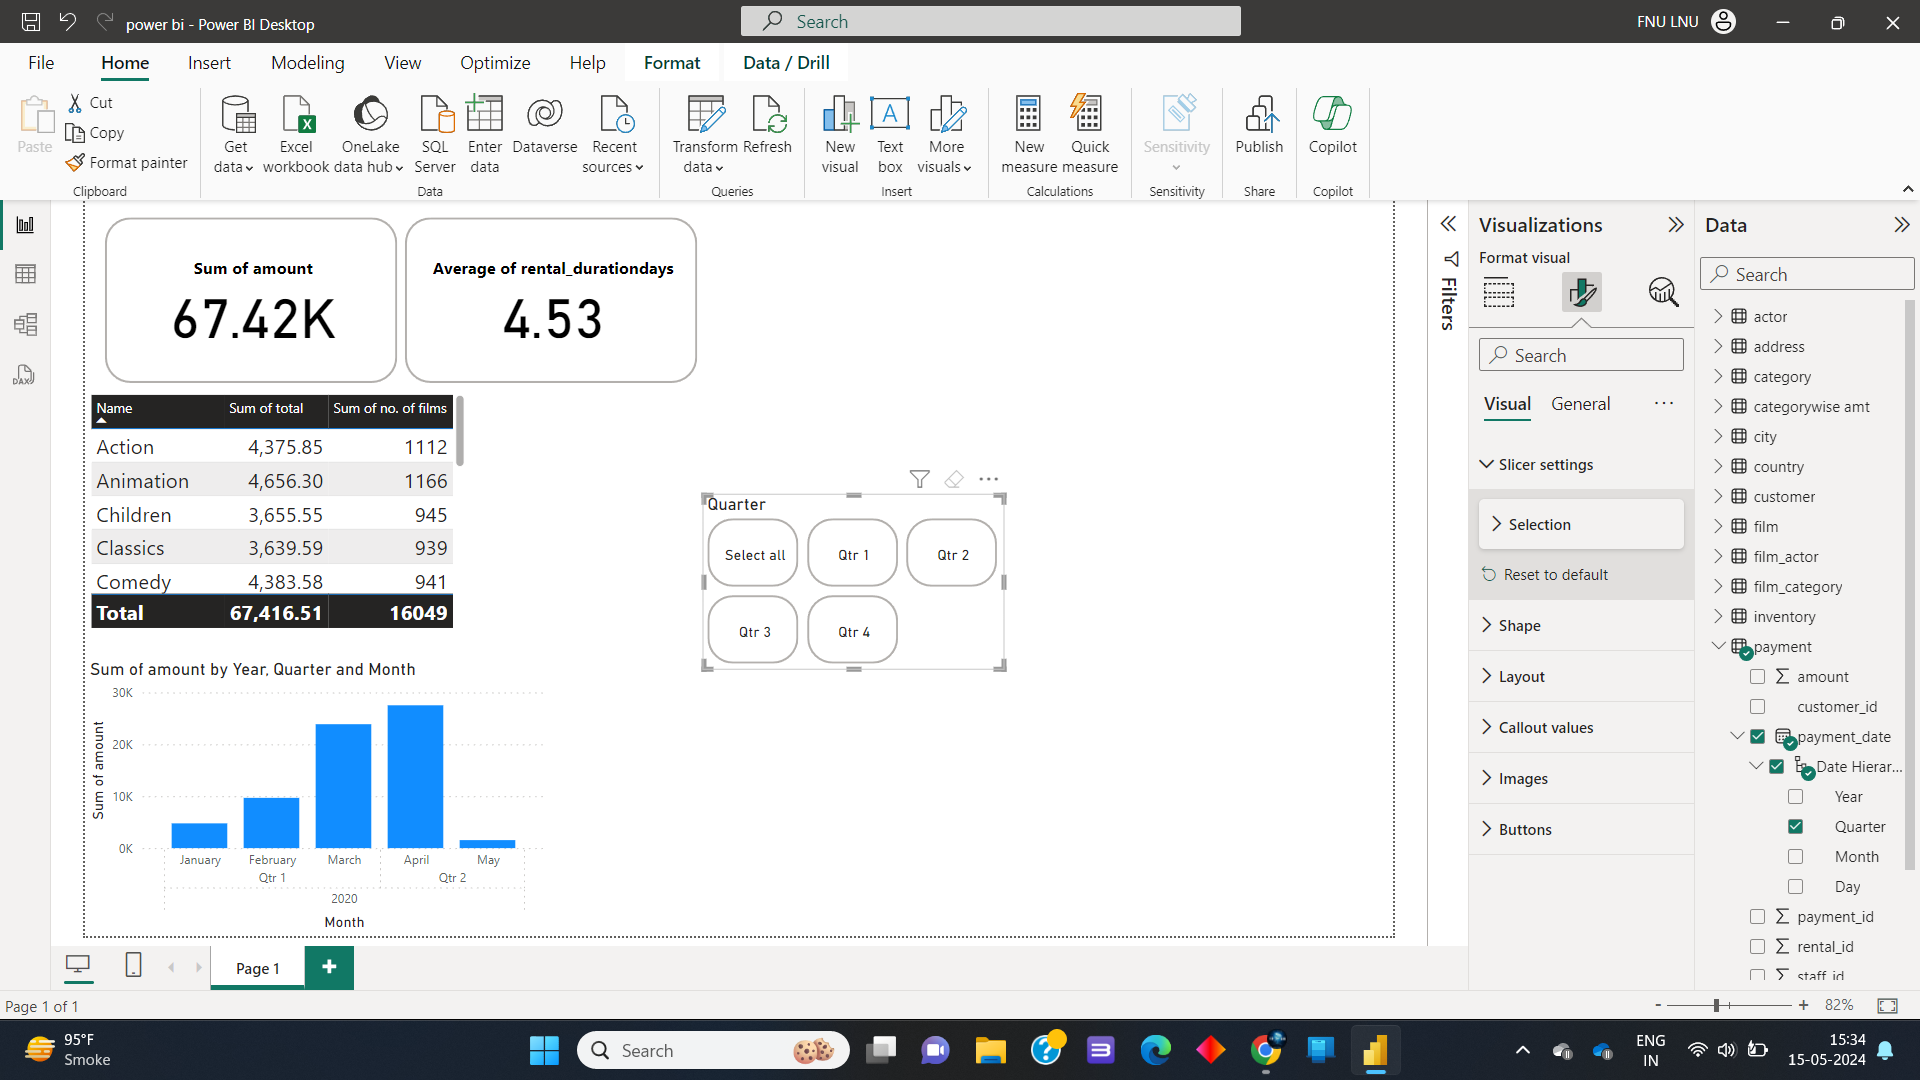Viewport: 1920px width, 1080px height.
Task: Launch Copilot from the ribbon
Action: (x=1333, y=126)
